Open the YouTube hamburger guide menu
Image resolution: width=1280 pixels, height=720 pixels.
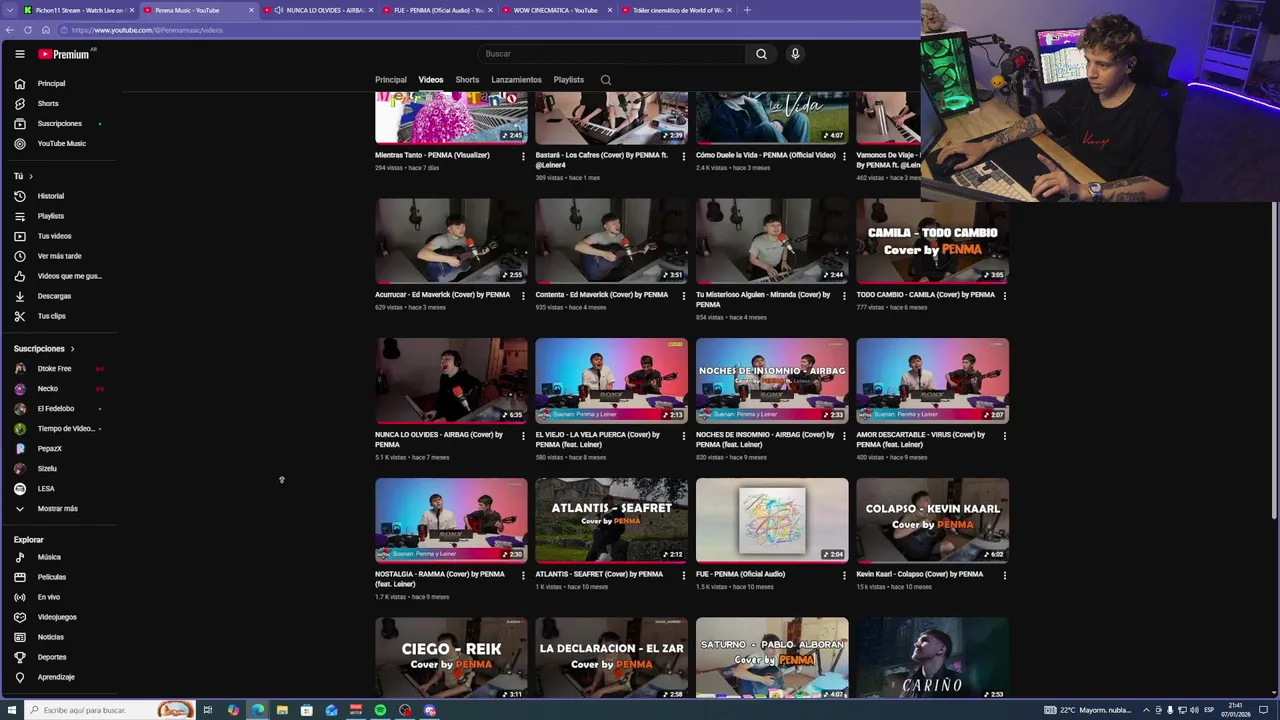19,54
